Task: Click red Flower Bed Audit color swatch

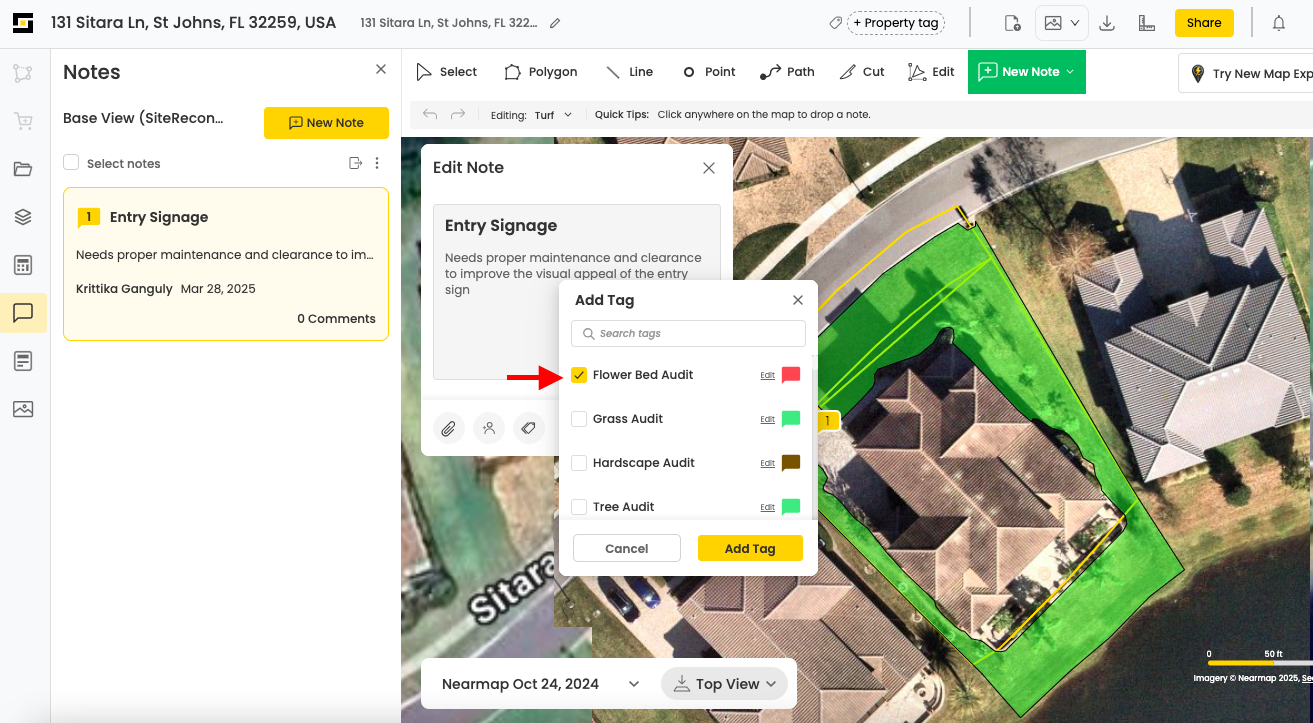Action: coord(791,375)
